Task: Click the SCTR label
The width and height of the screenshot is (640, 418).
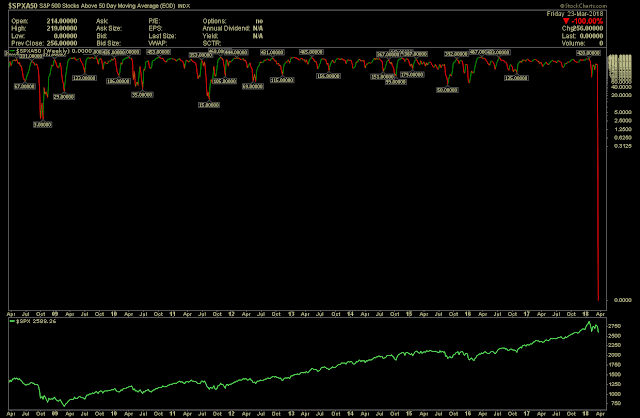Action: click(211, 43)
